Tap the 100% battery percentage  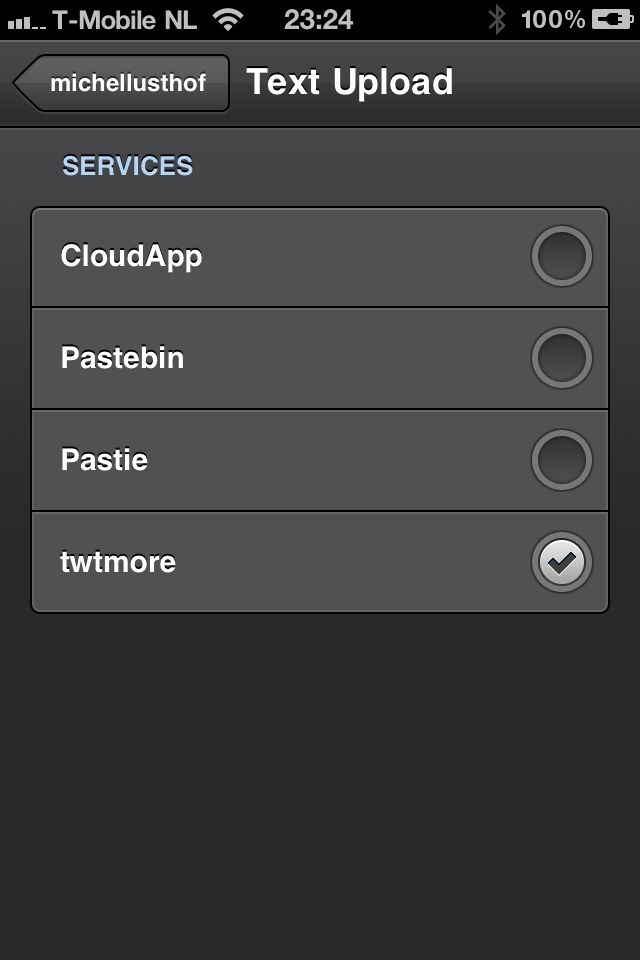coord(552,19)
